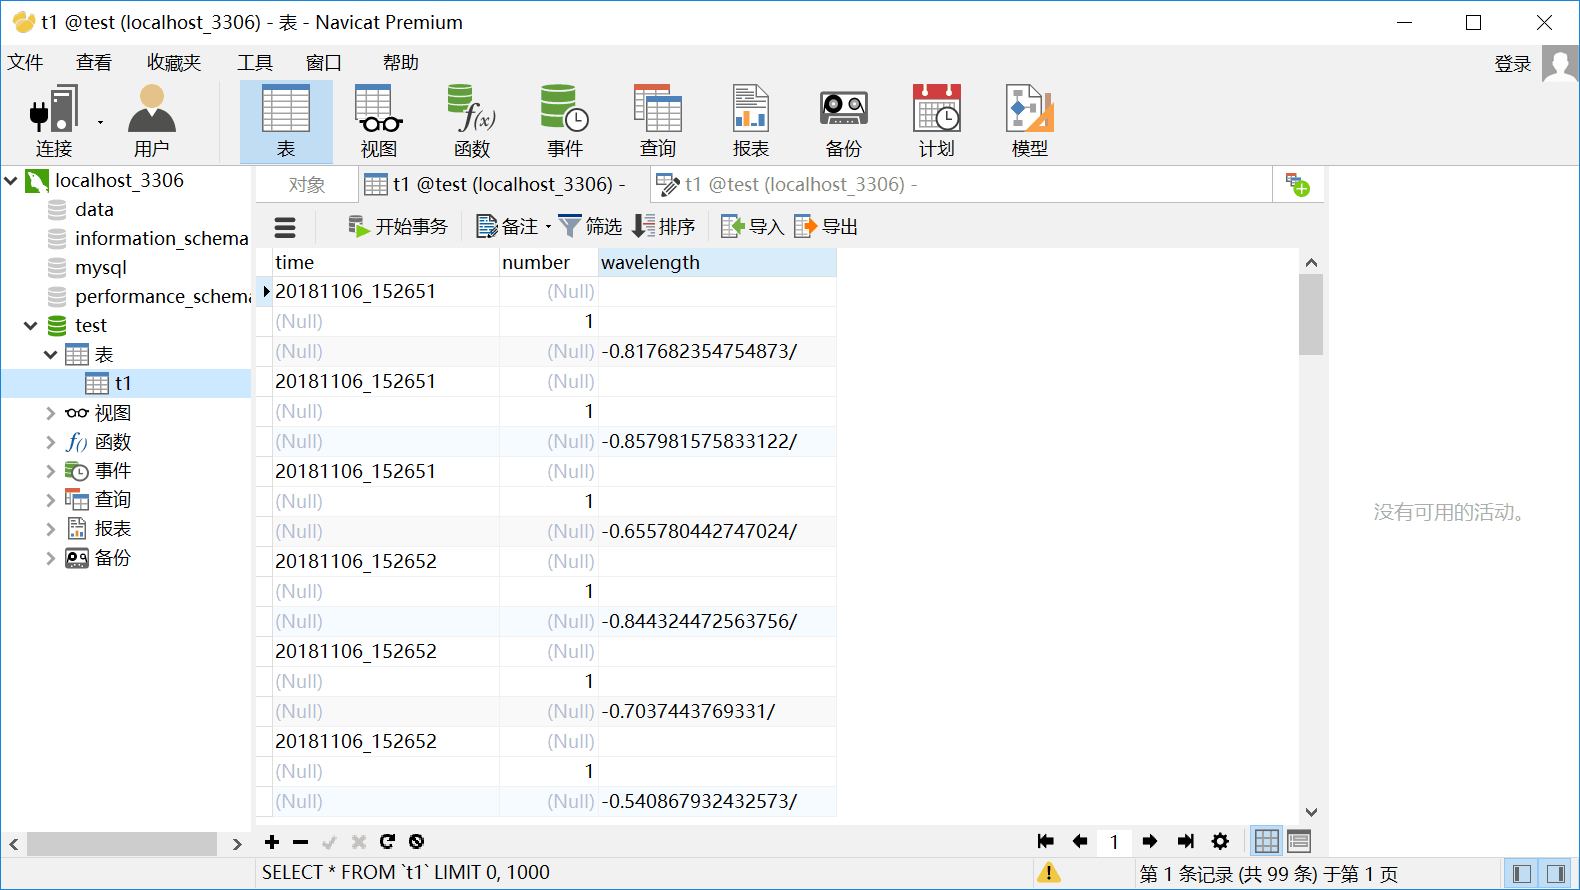Go to first page of records
The height and width of the screenshot is (890, 1580).
click(1046, 842)
